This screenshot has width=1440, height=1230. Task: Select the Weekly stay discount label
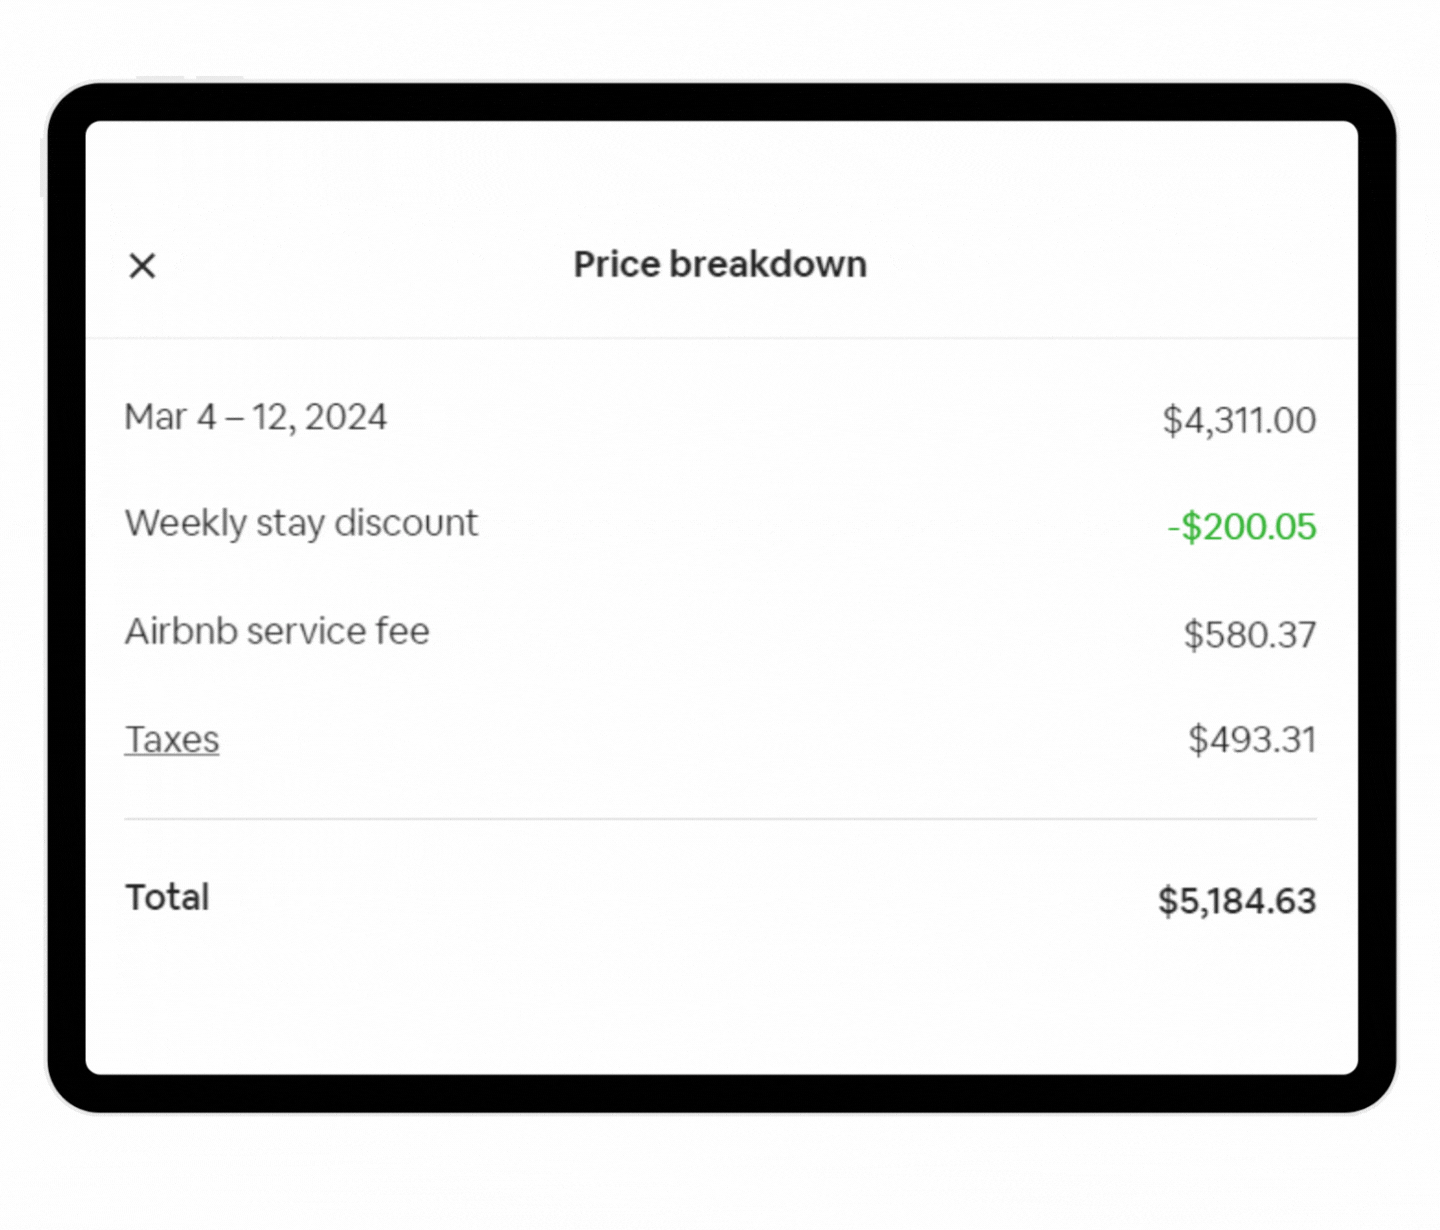tap(301, 523)
